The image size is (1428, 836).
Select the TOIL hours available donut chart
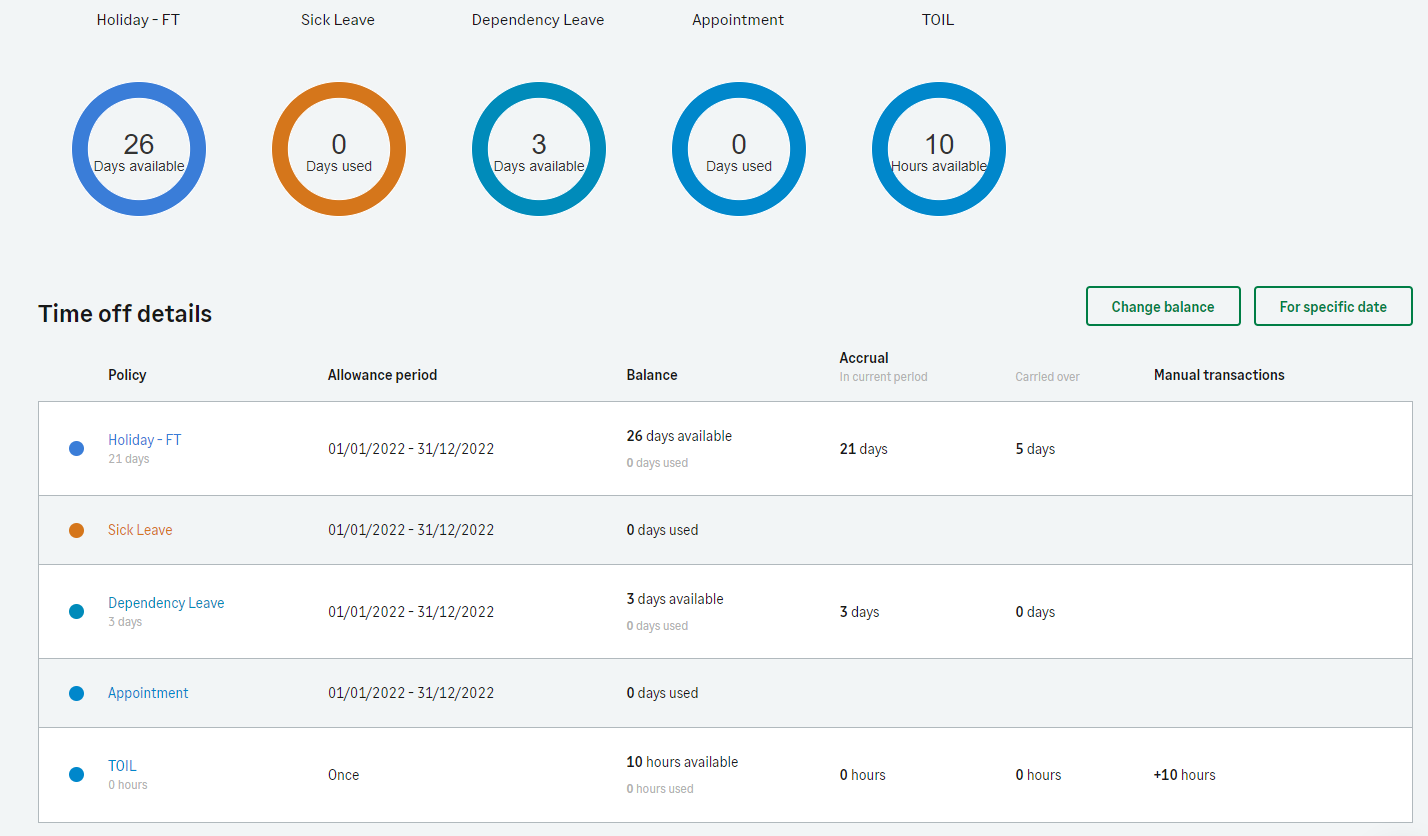[x=939, y=149]
